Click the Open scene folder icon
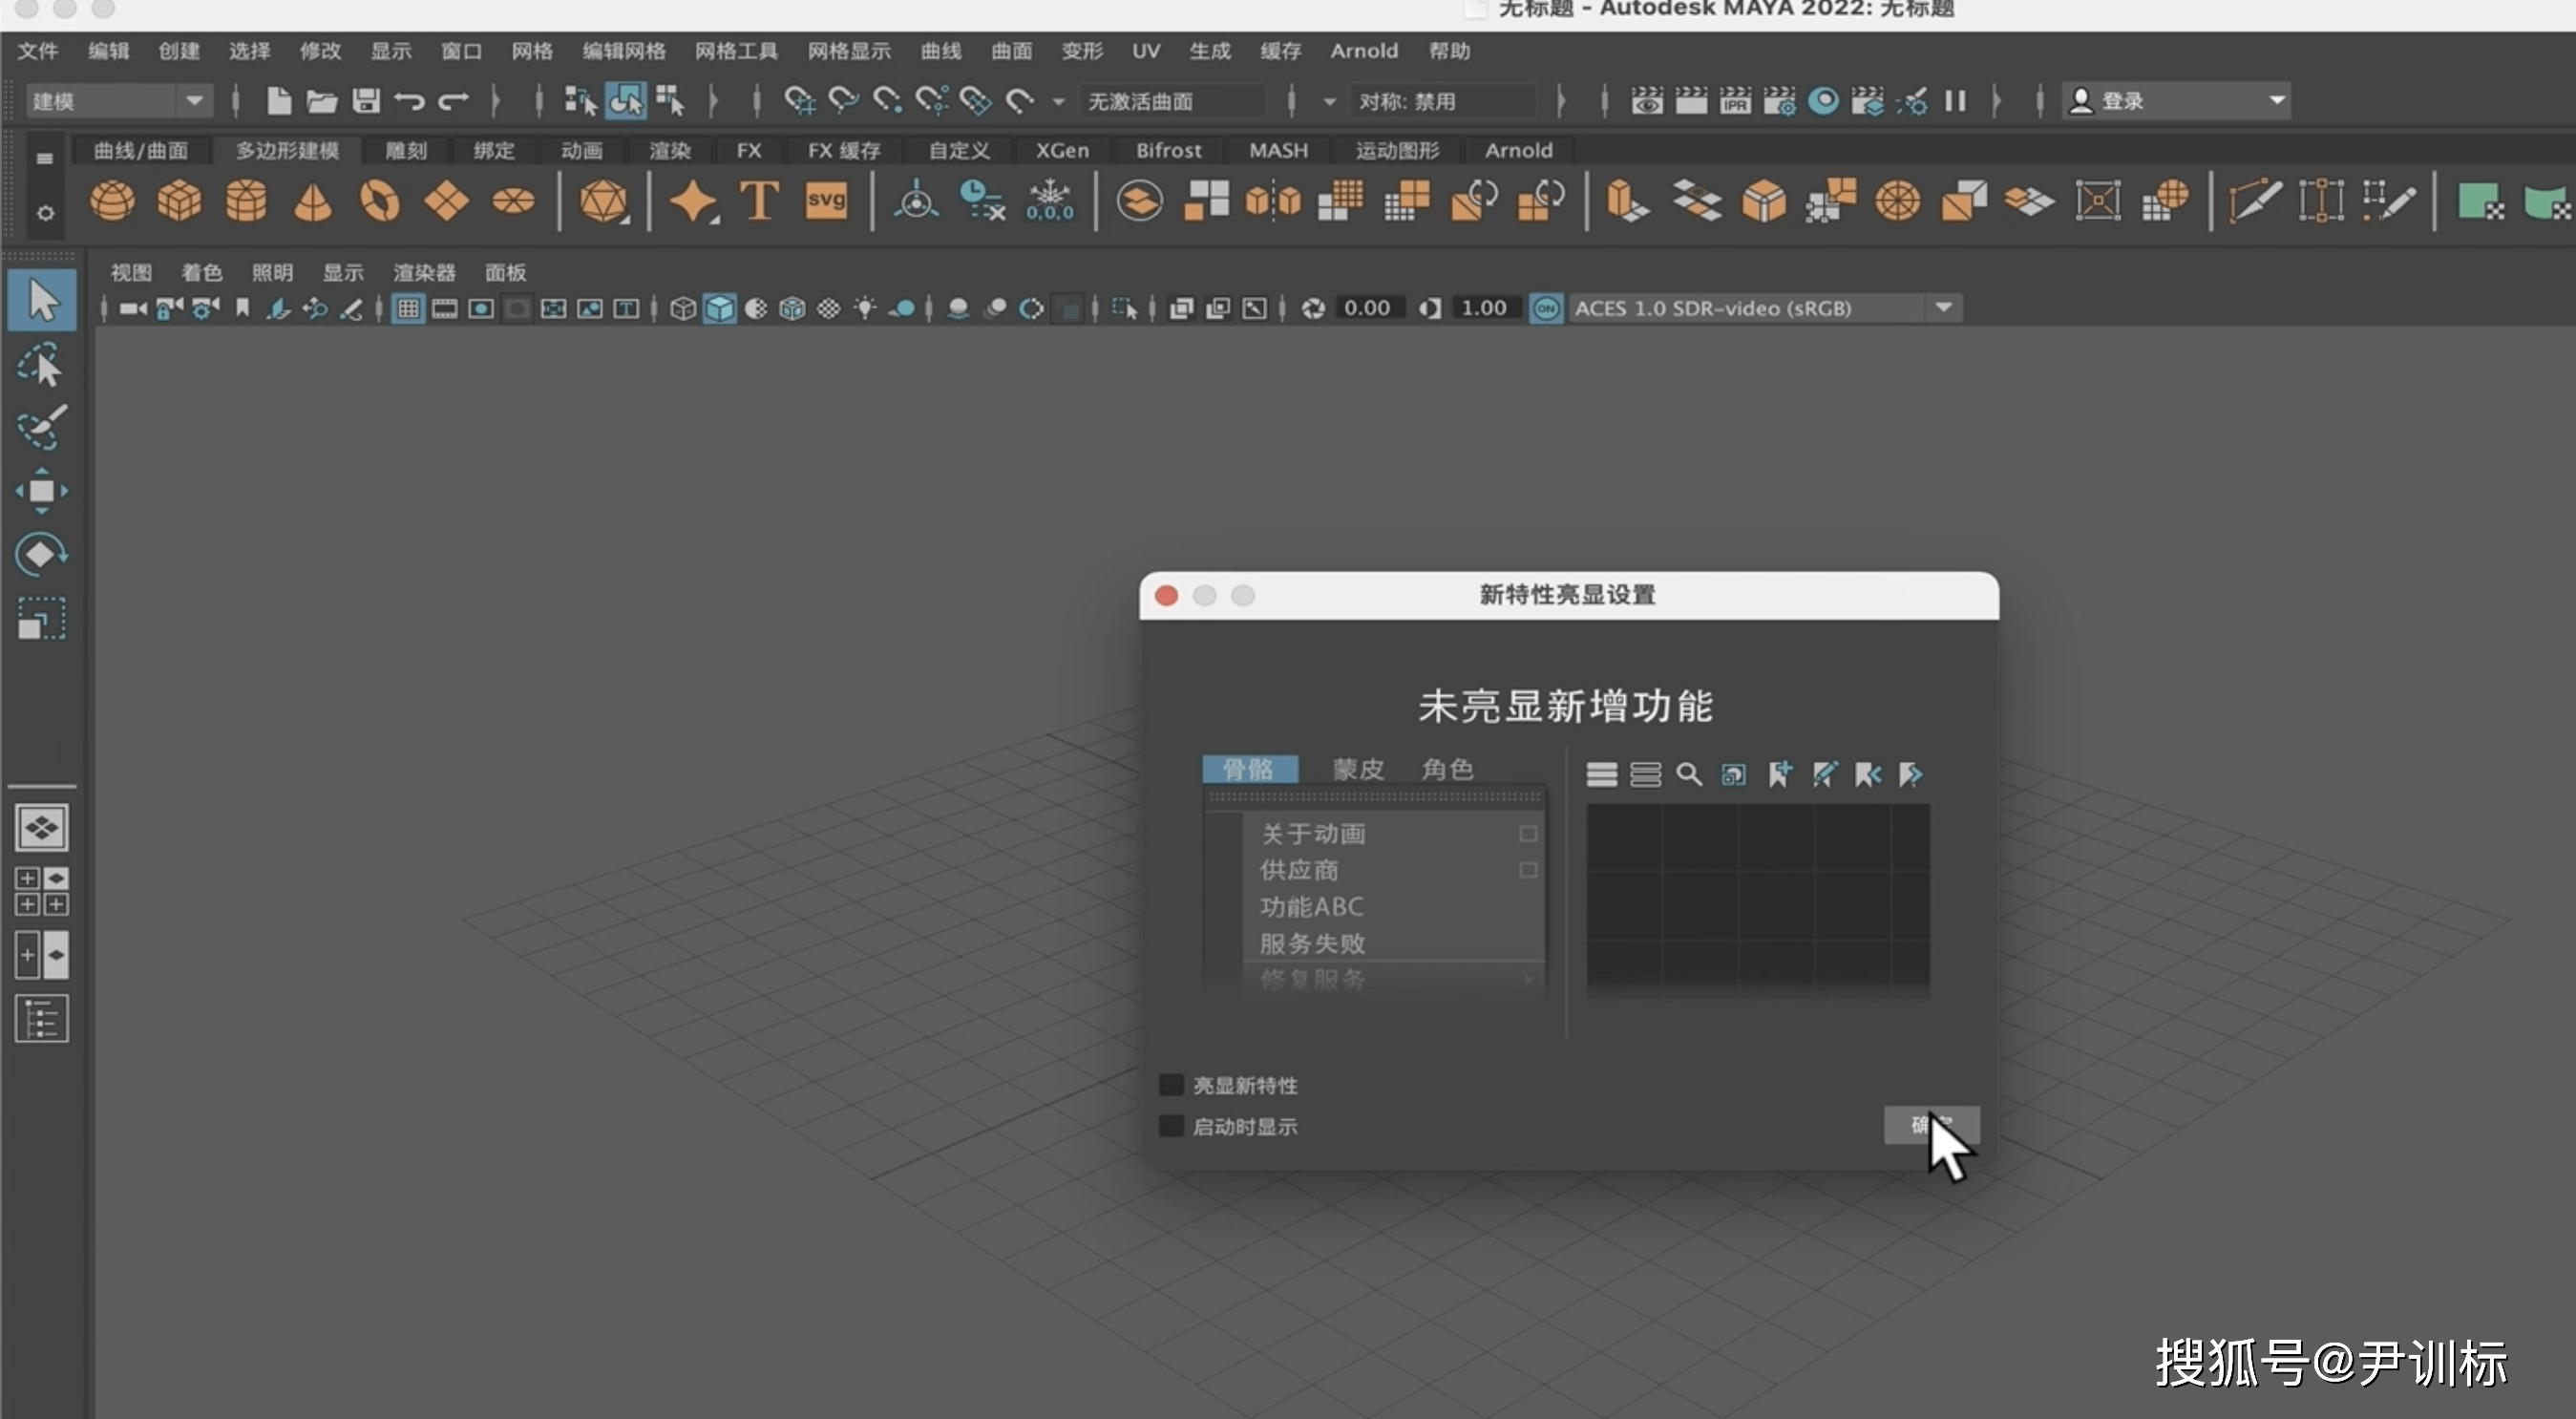Viewport: 2576px width, 1419px height. (x=321, y=101)
